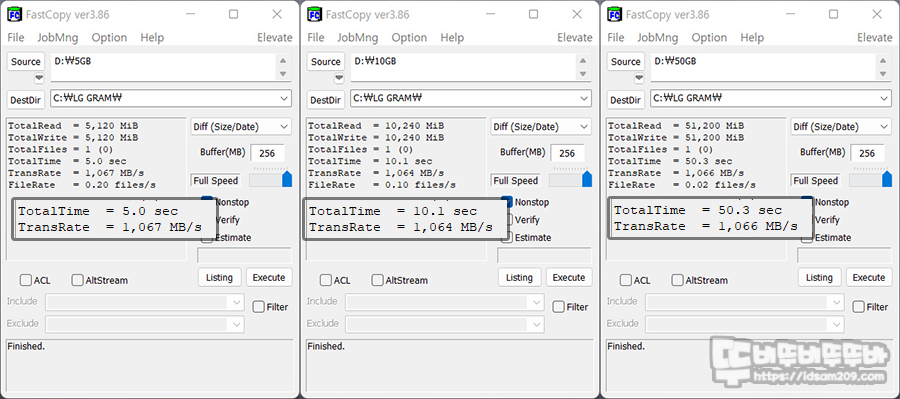
Task: Open Help menu in D:\10GB window
Action: tap(452, 37)
